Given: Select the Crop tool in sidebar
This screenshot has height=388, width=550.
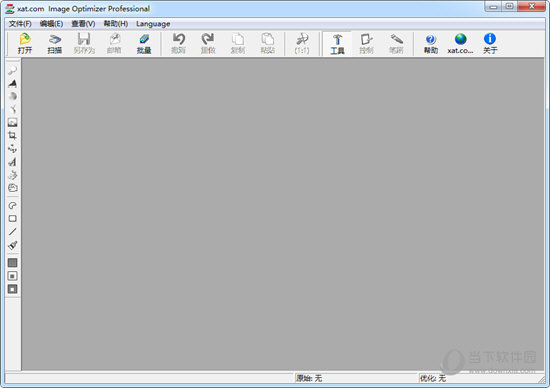Looking at the screenshot, I should pos(13,135).
